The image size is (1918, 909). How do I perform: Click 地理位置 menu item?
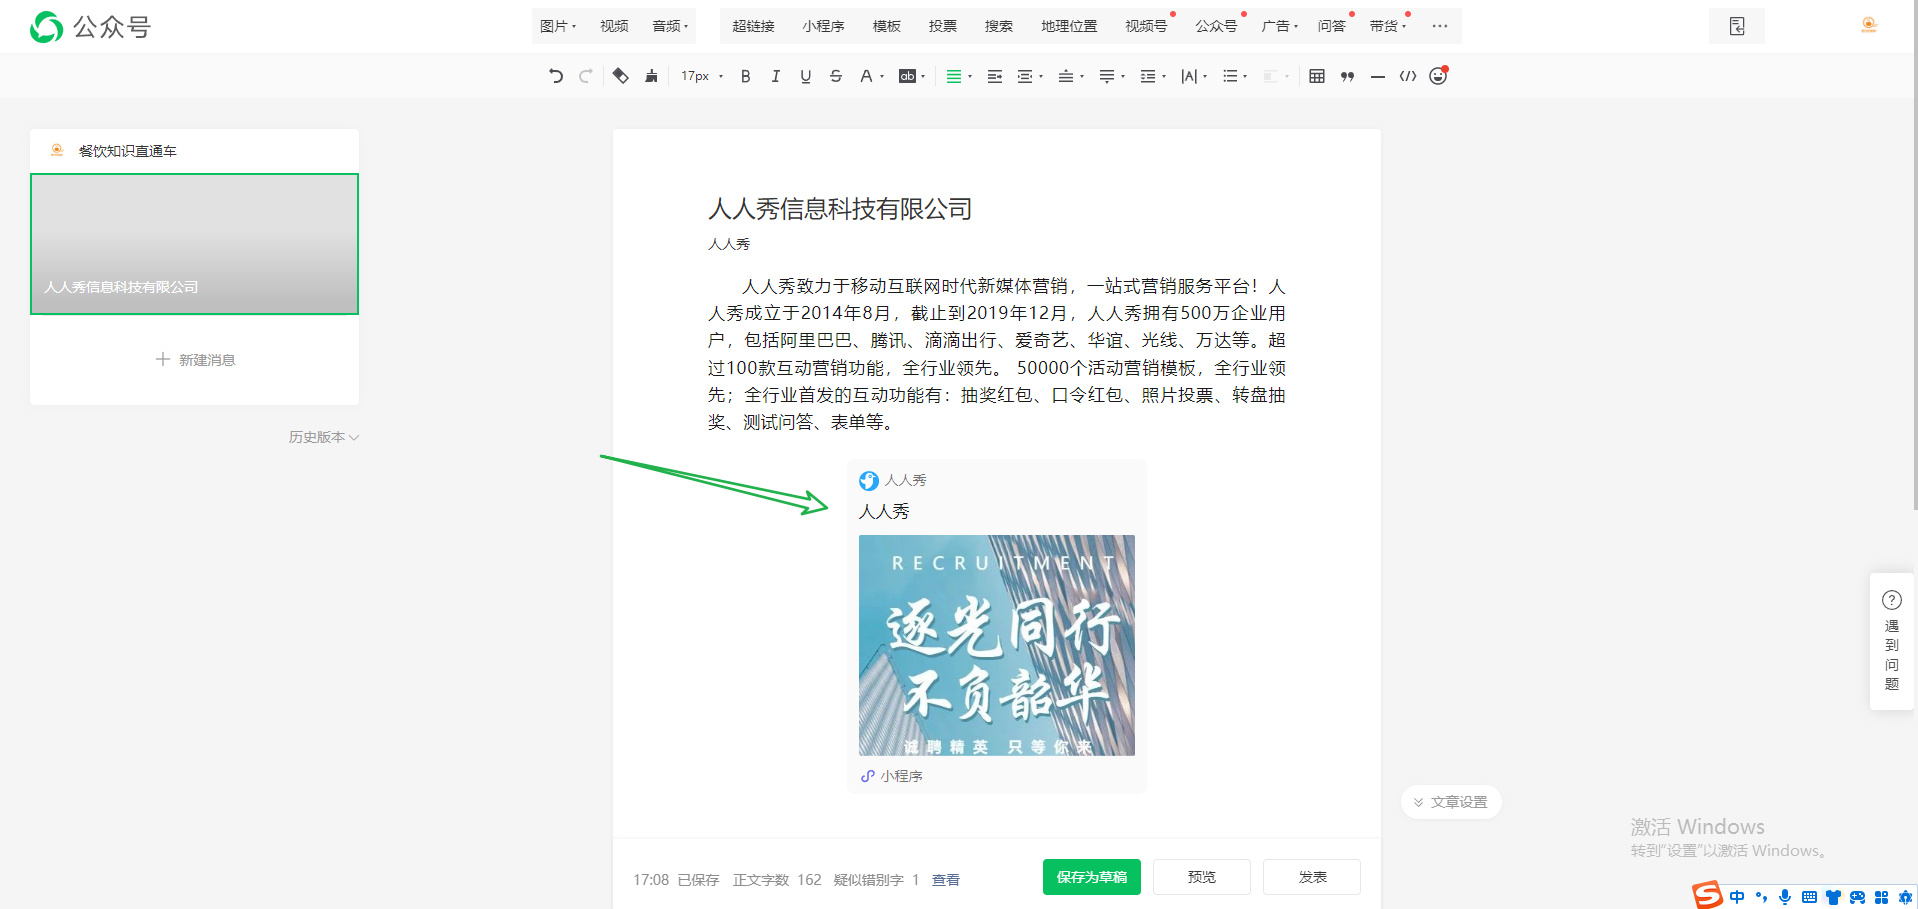coord(1069,26)
